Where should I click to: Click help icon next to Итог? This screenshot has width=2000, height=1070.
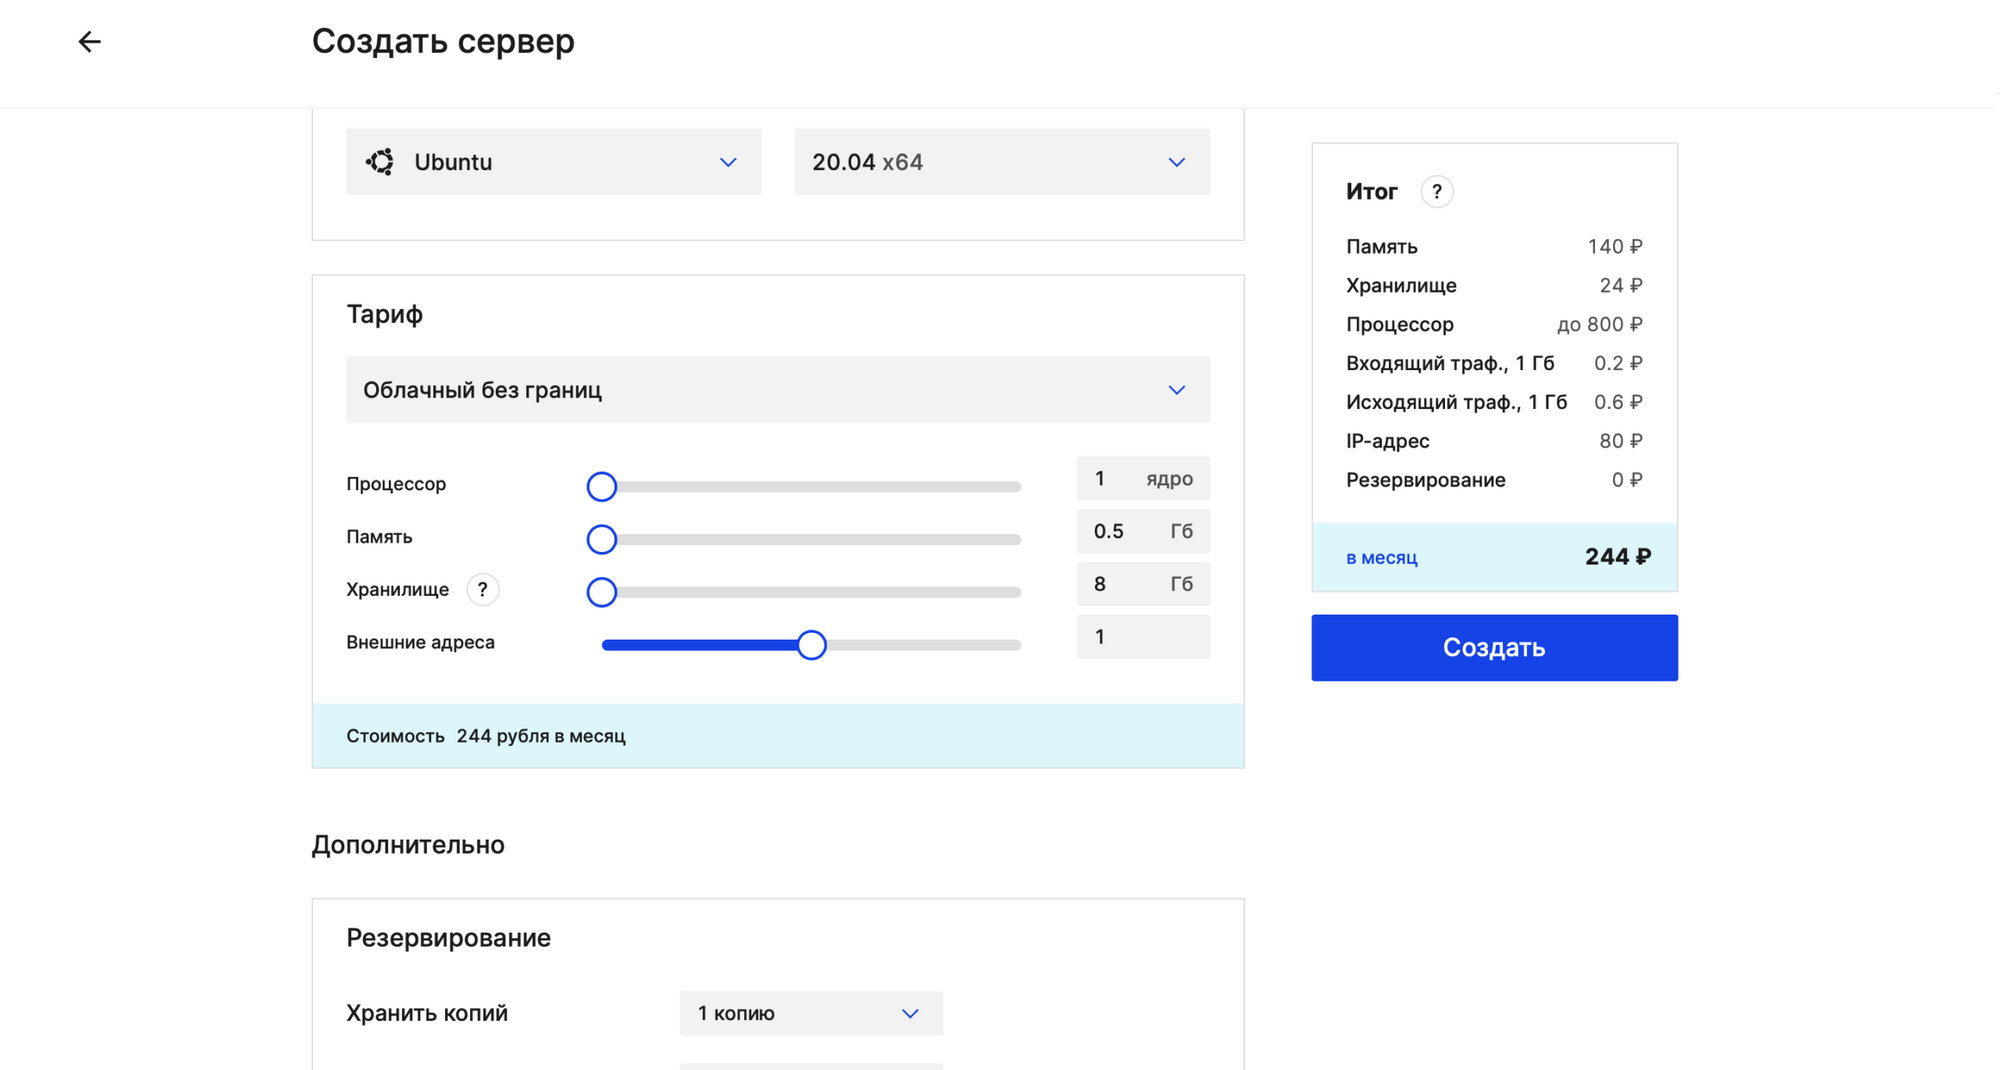click(1436, 191)
